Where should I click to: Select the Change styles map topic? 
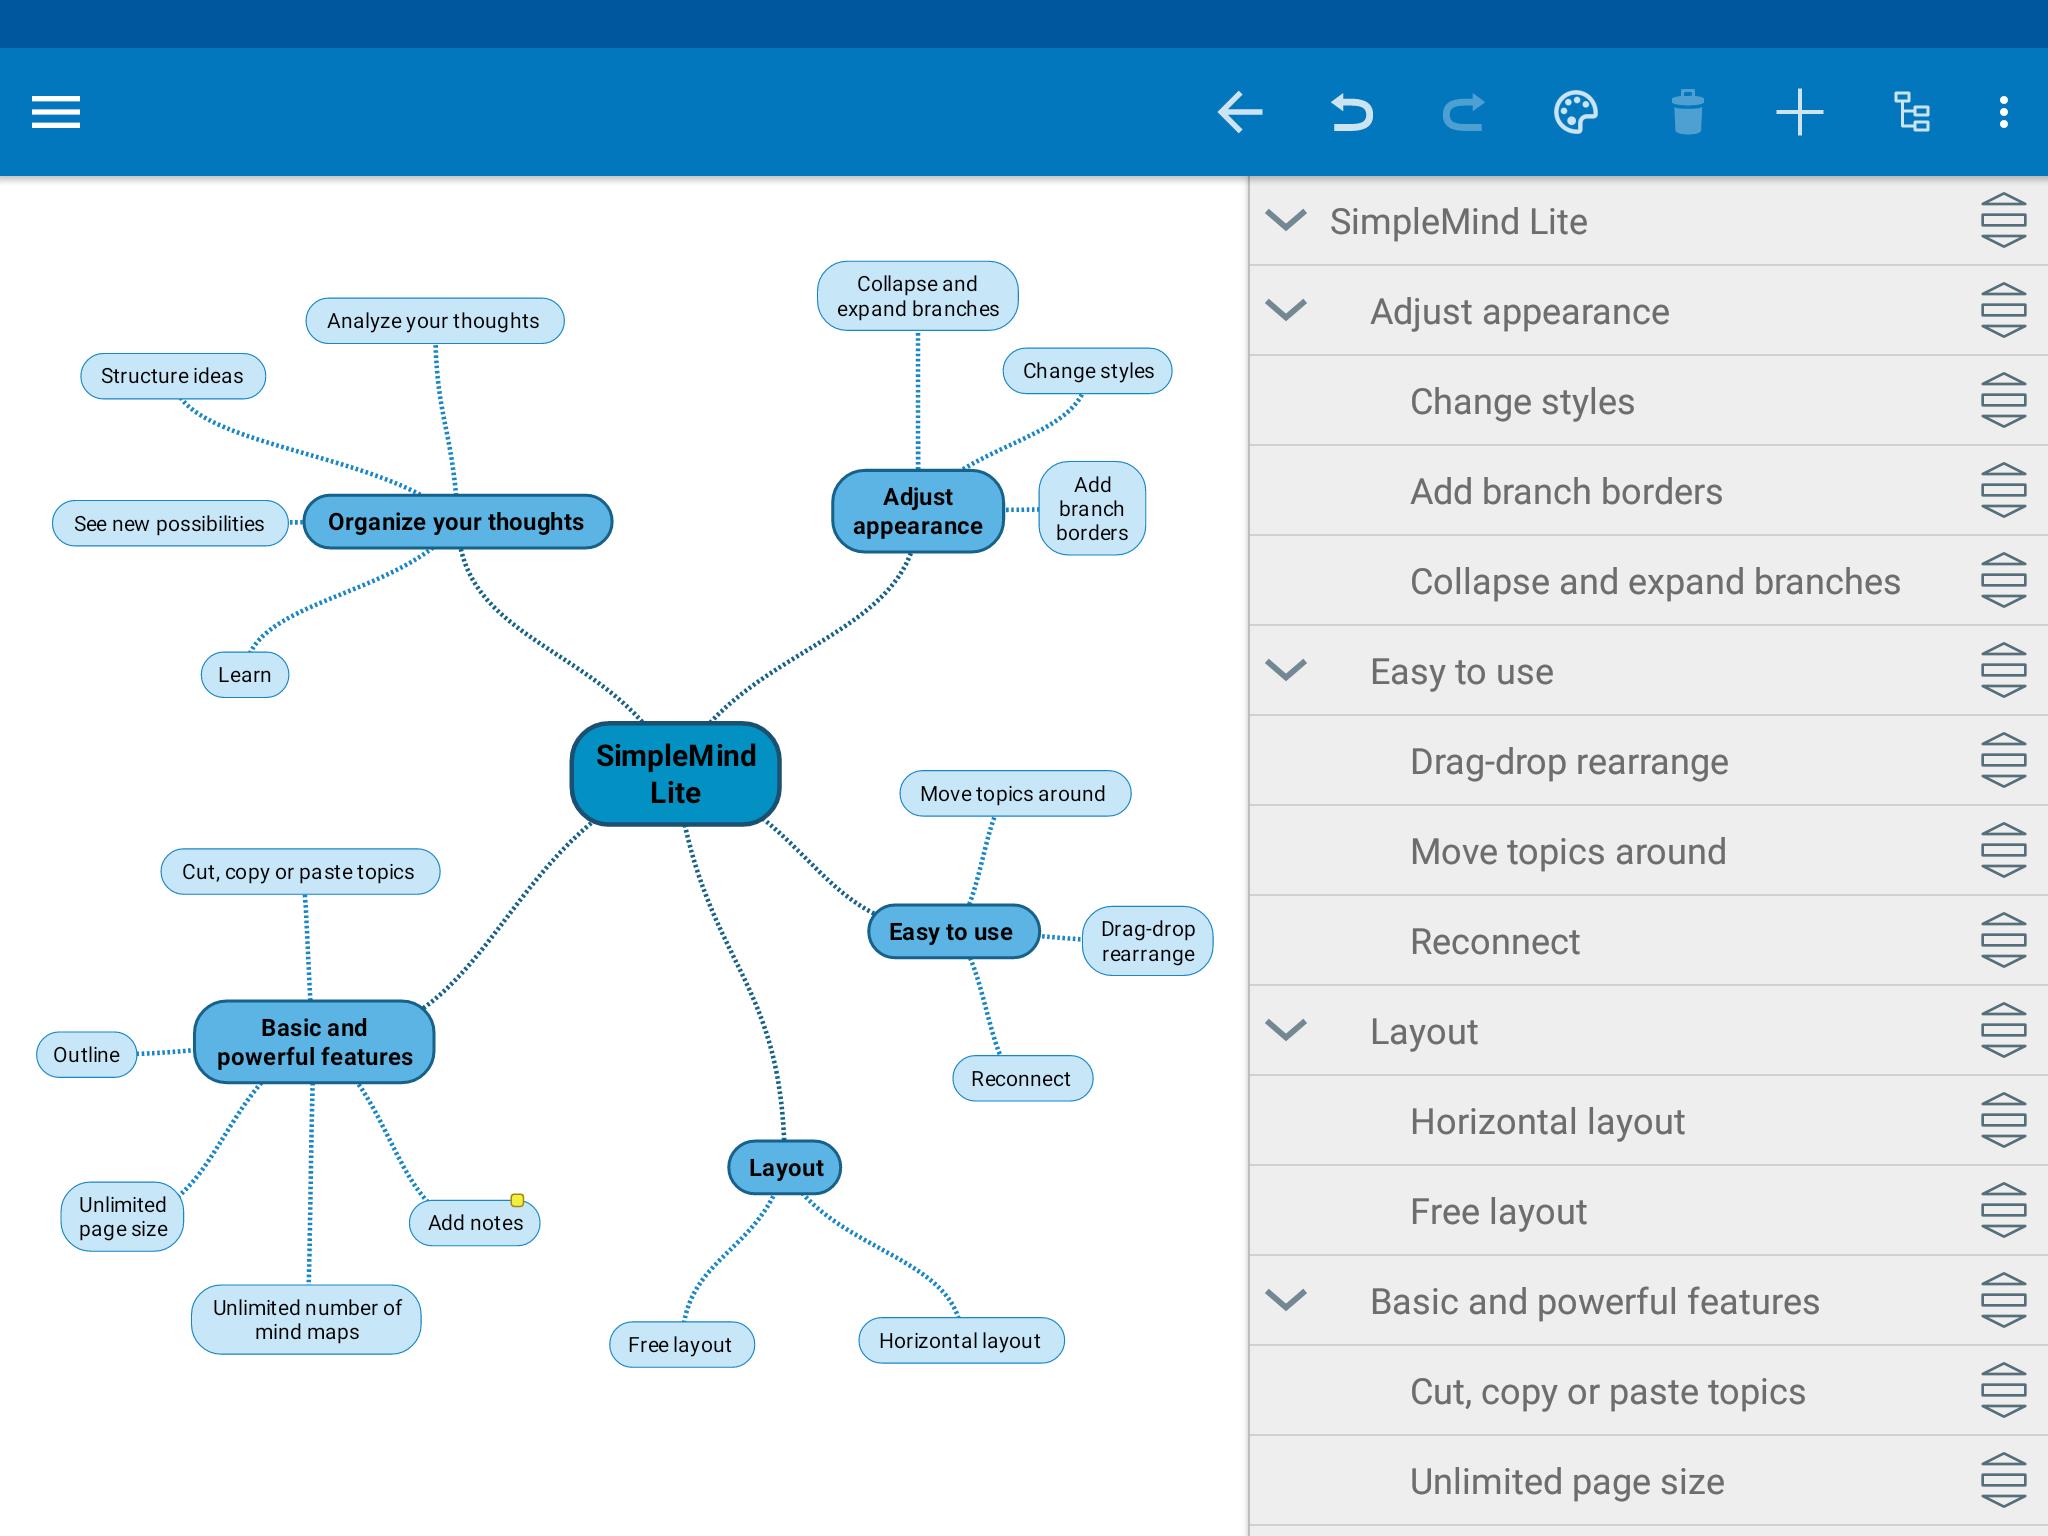coord(1087,371)
